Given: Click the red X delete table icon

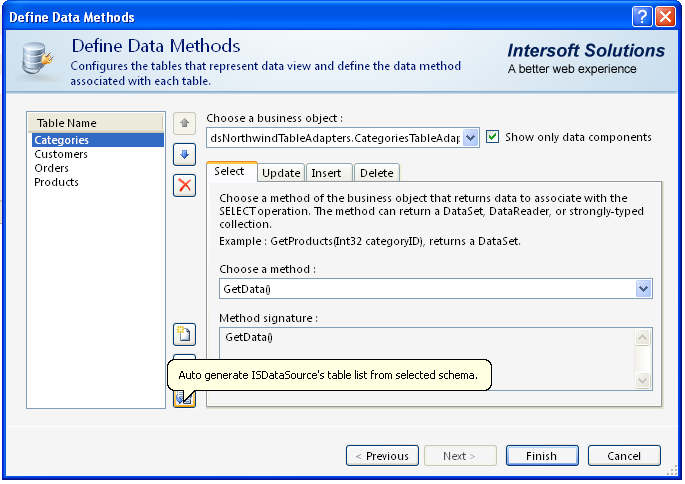Looking at the screenshot, I should pos(184,185).
